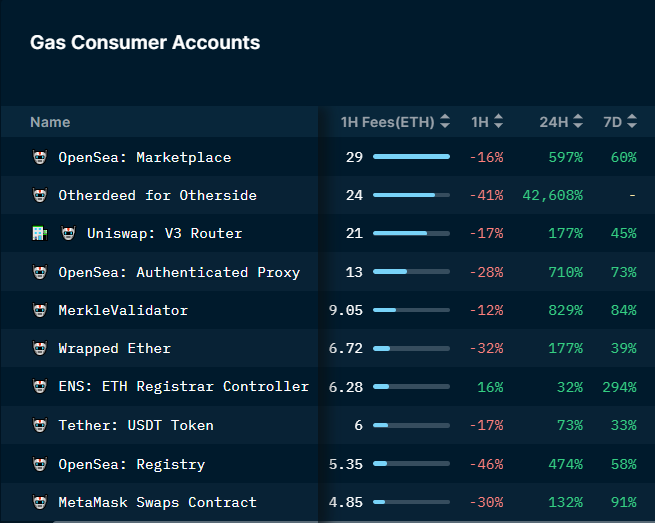
Task: Open the OpenSea: Marketplace account link
Action: pyautogui.click(x=144, y=157)
